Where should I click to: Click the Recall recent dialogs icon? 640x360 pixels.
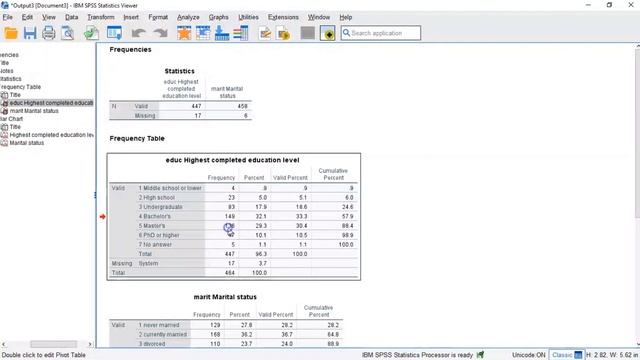114,33
